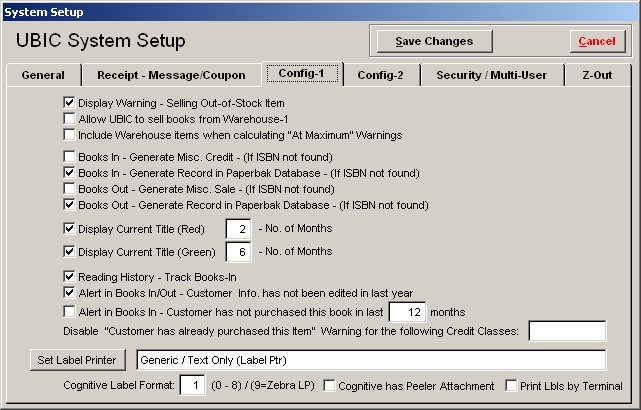Screen dimensions: 641x410
Task: Click the Green title months field showing 6
Action: pyautogui.click(x=238, y=252)
